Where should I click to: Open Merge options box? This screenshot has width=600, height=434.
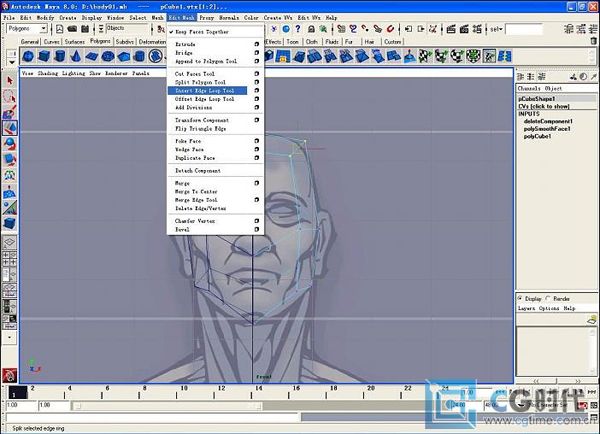point(257,183)
